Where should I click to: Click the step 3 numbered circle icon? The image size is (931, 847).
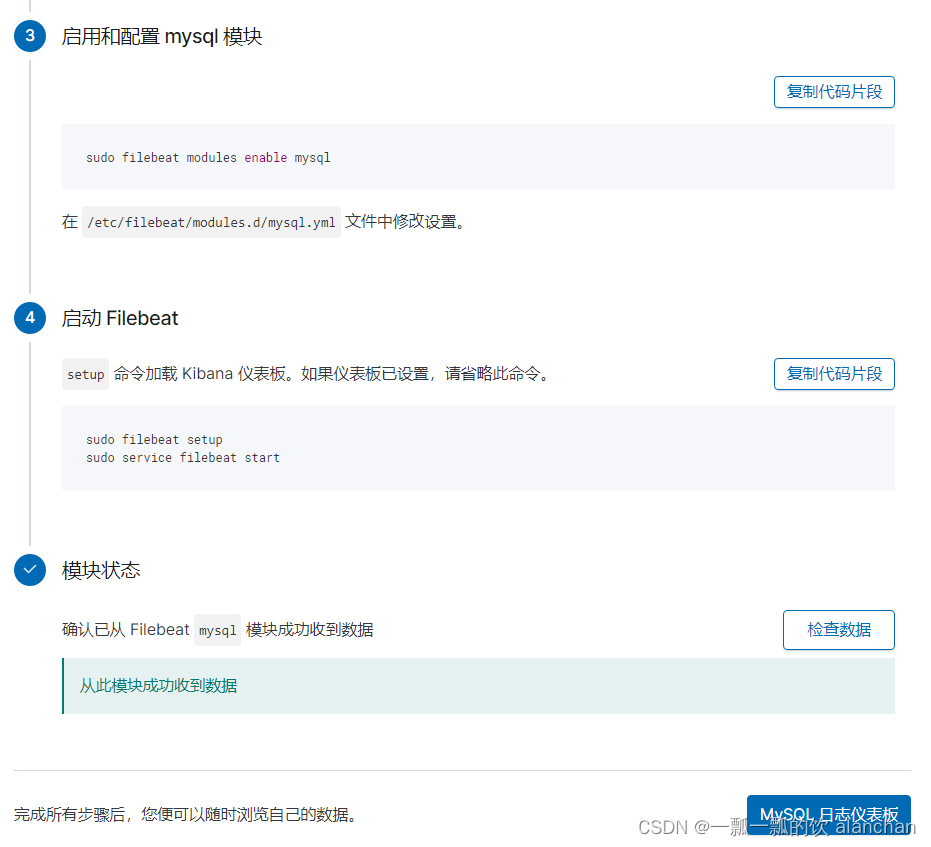29,35
